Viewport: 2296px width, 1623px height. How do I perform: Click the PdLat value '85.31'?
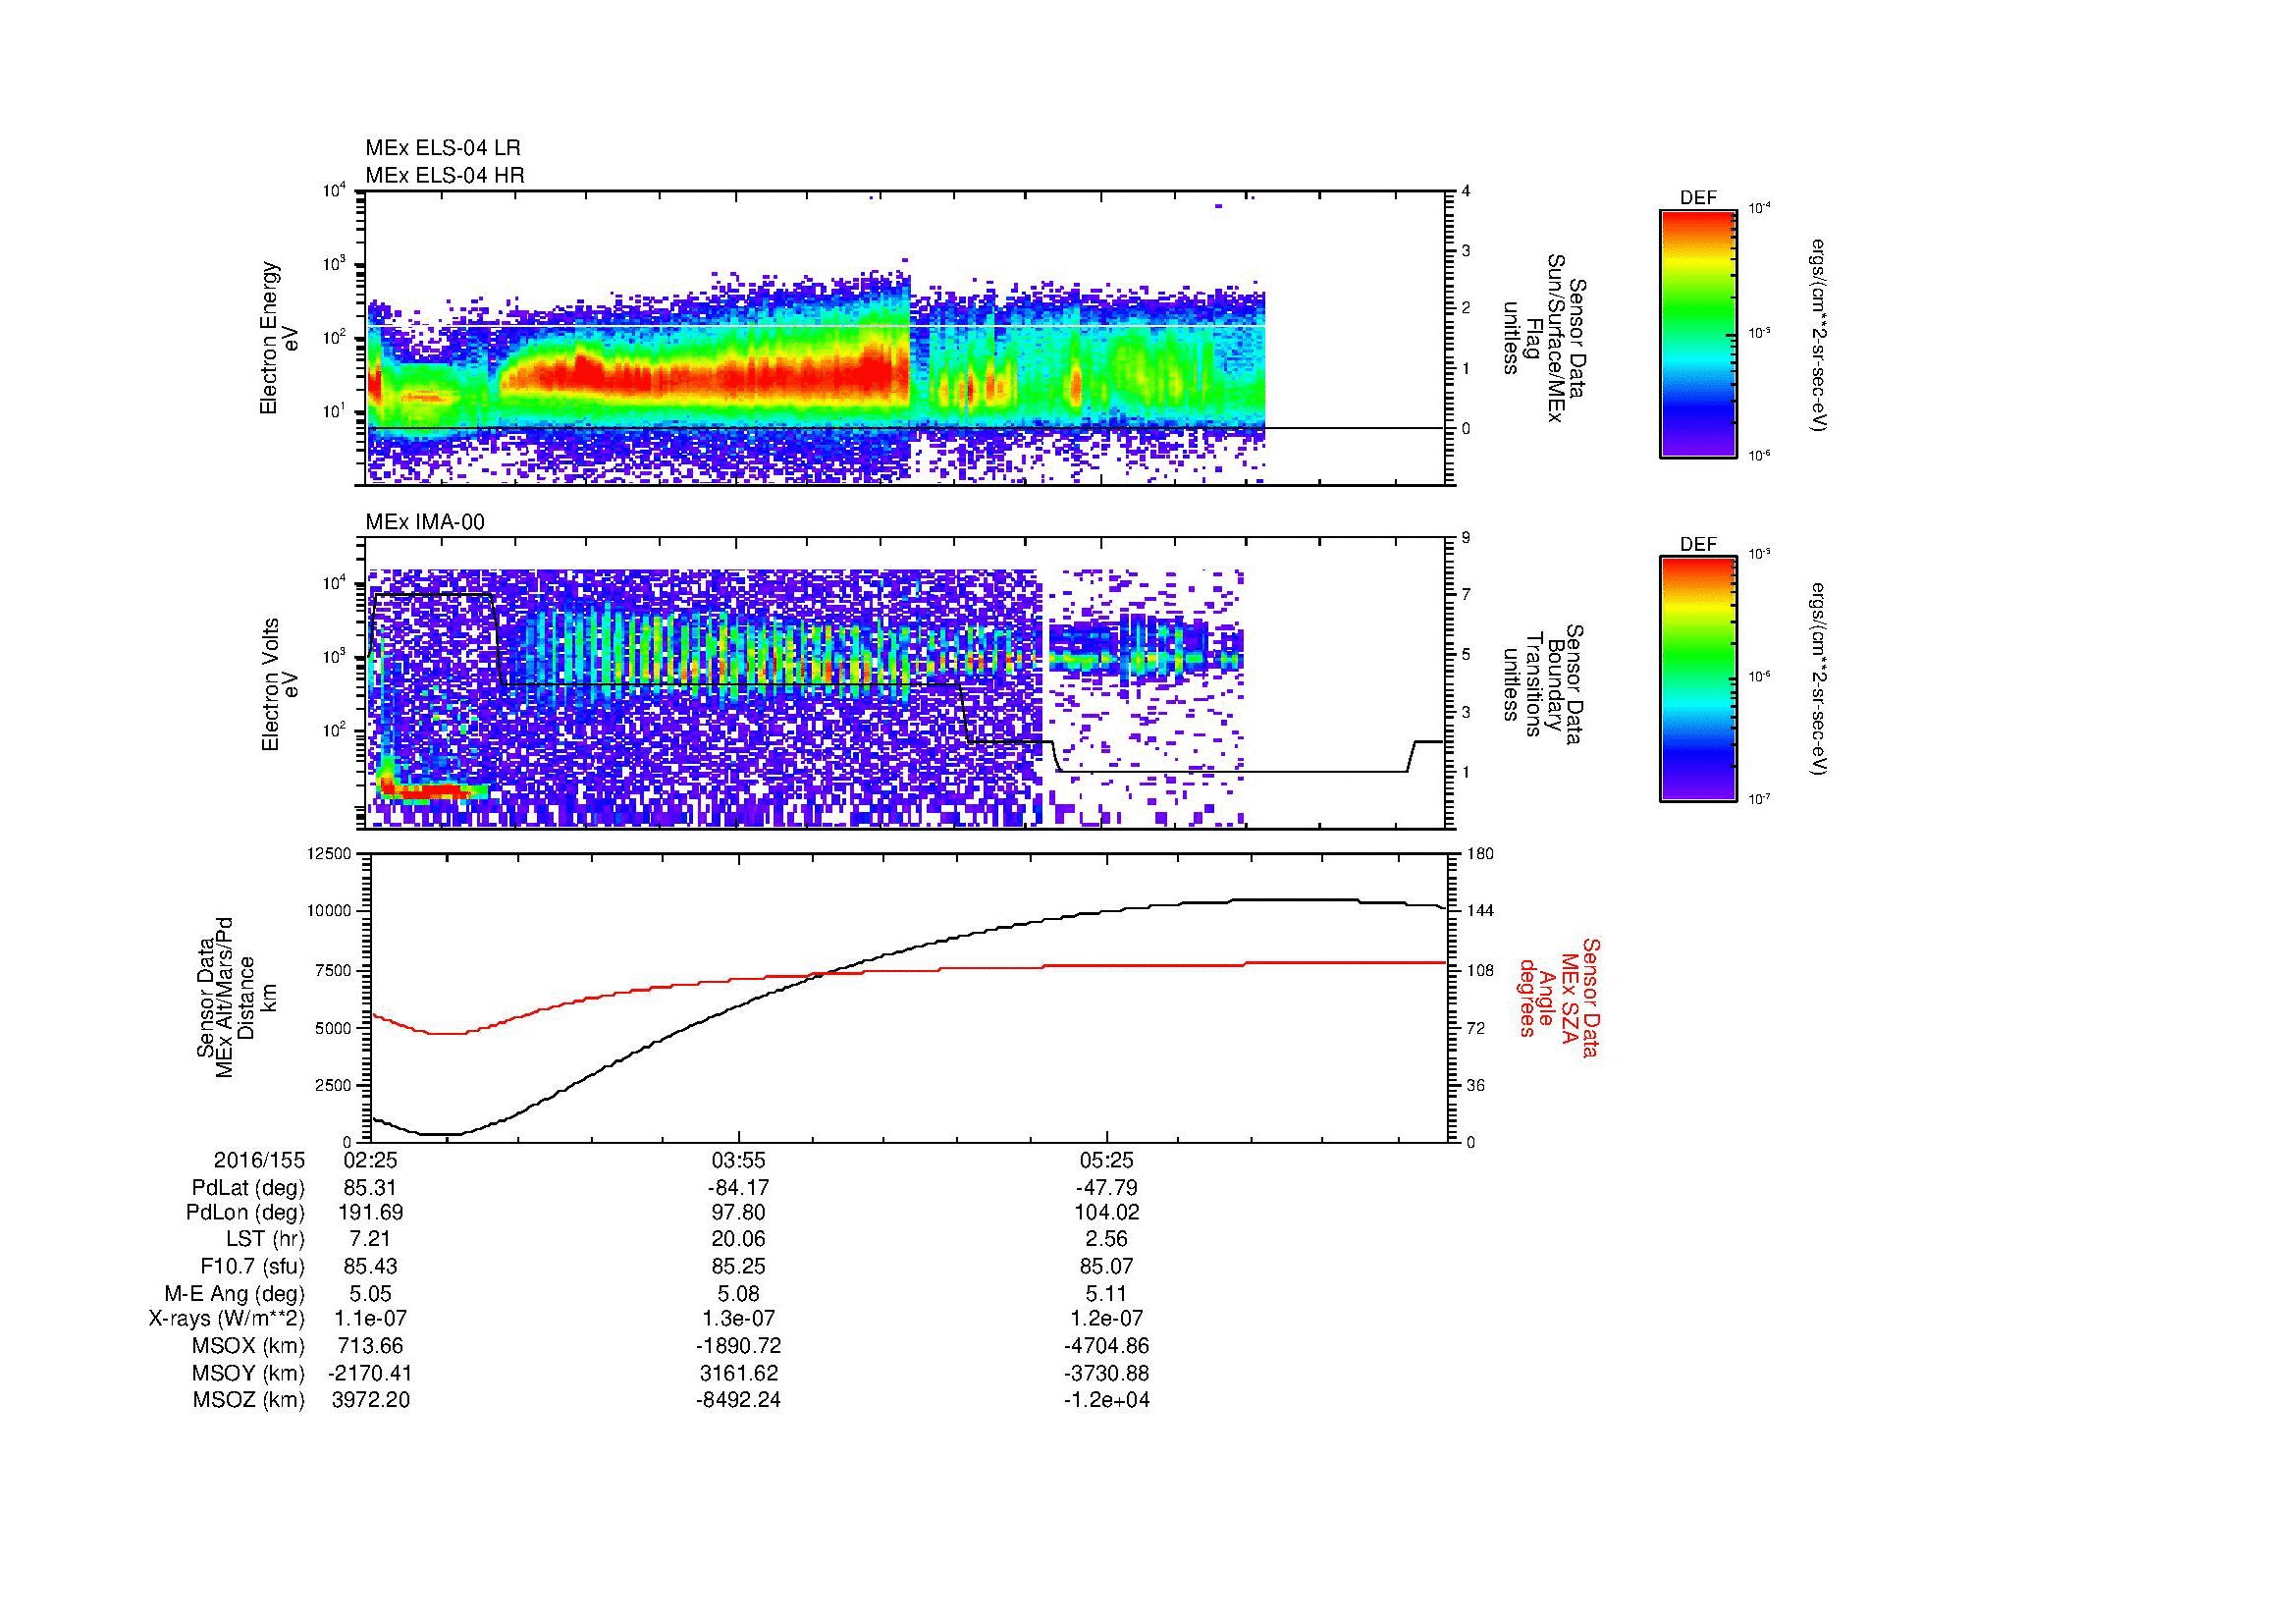[370, 1188]
